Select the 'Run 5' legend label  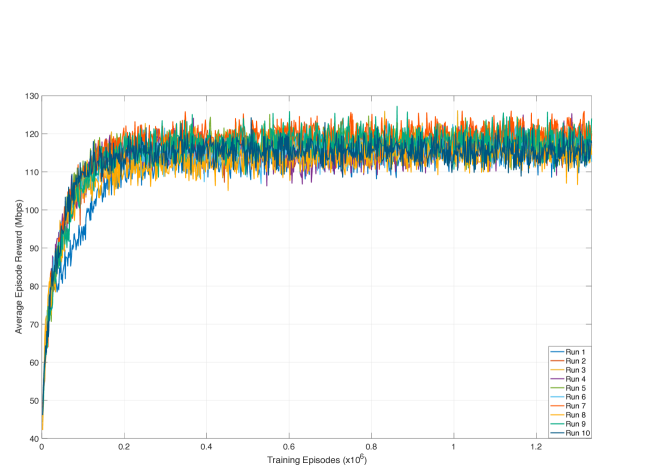575,388
